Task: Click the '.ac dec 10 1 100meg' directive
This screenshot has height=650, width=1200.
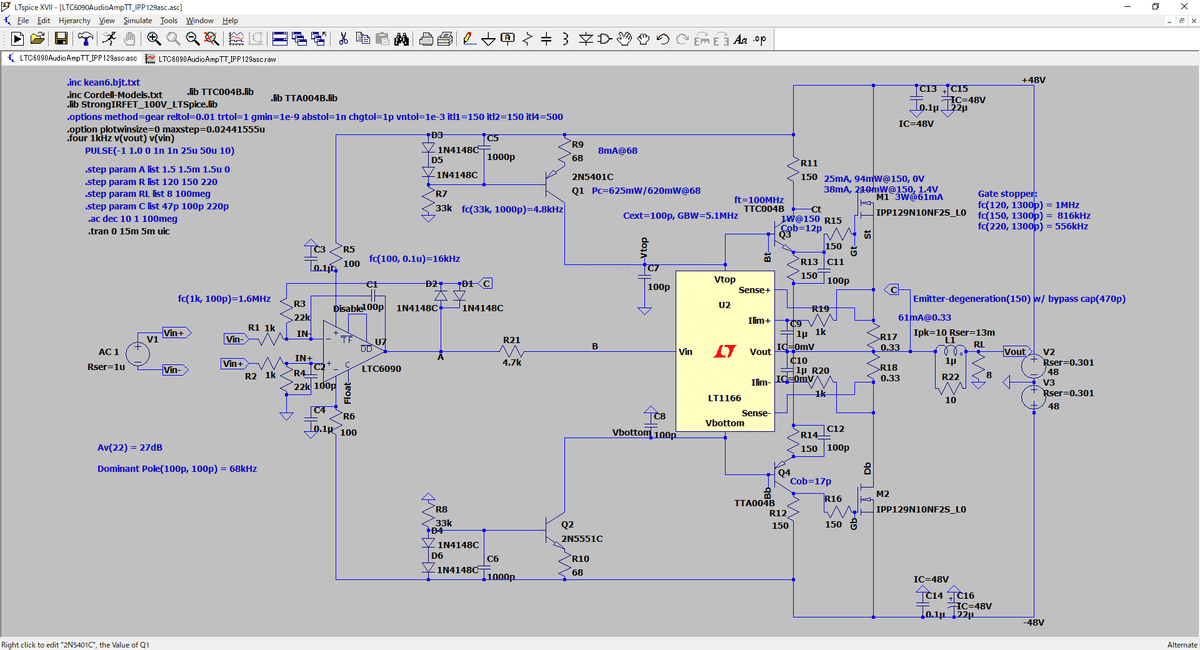Action: pos(133,218)
